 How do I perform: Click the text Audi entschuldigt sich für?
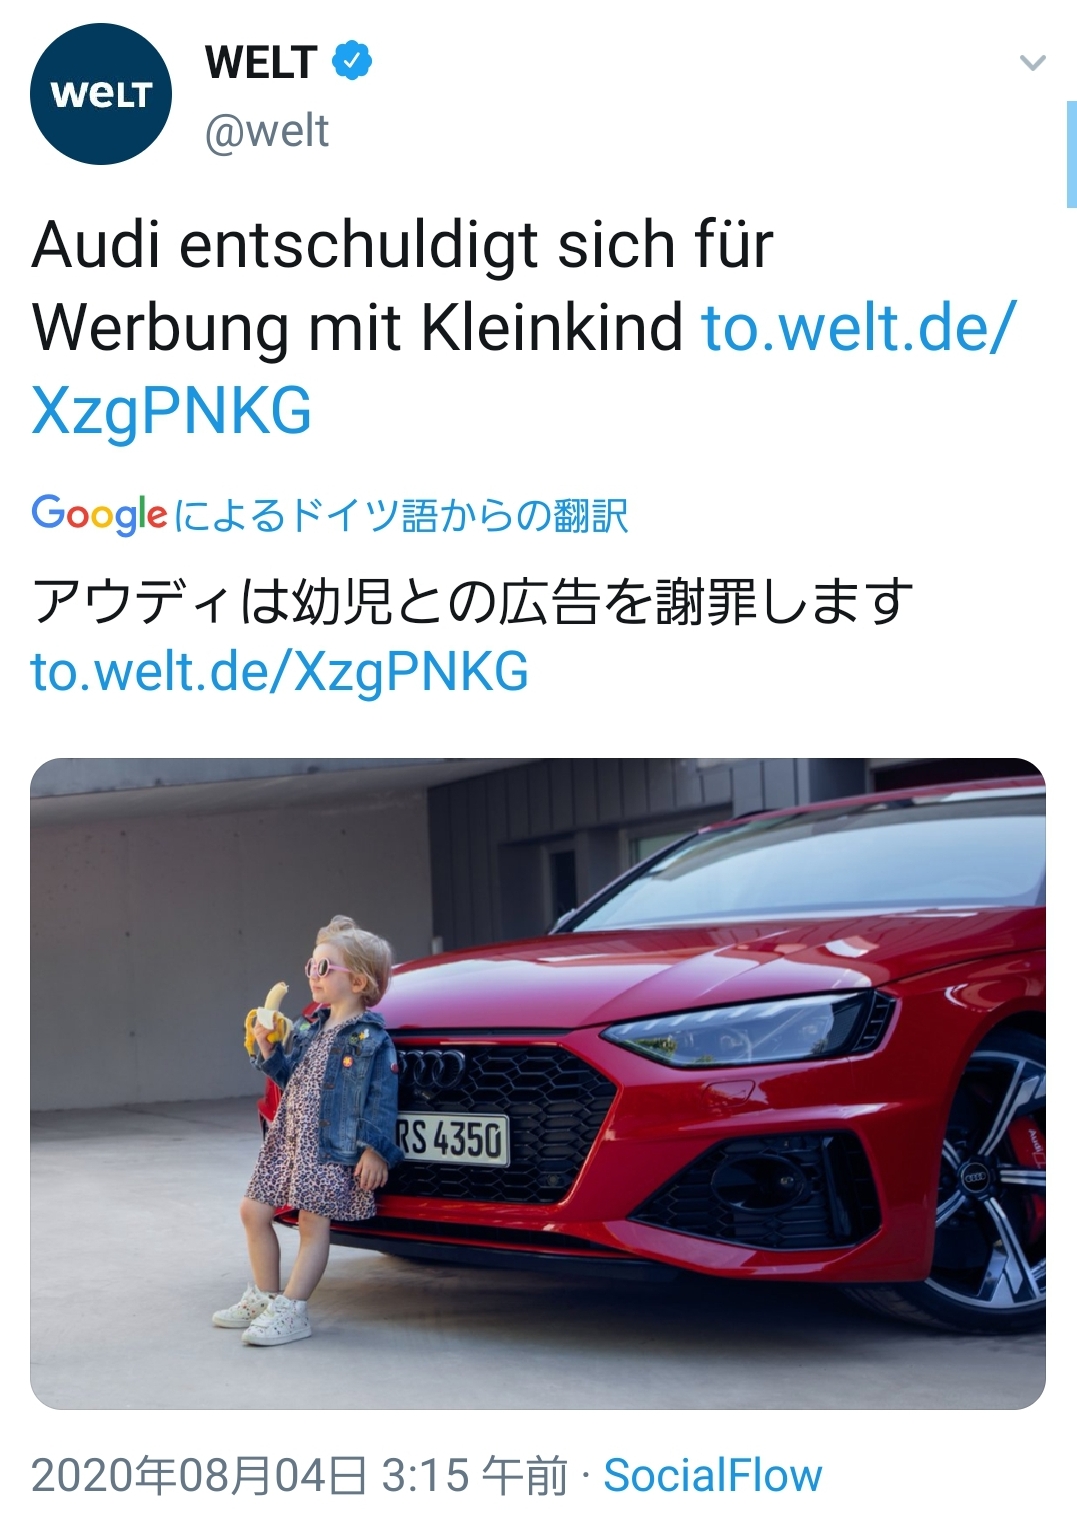click(403, 244)
